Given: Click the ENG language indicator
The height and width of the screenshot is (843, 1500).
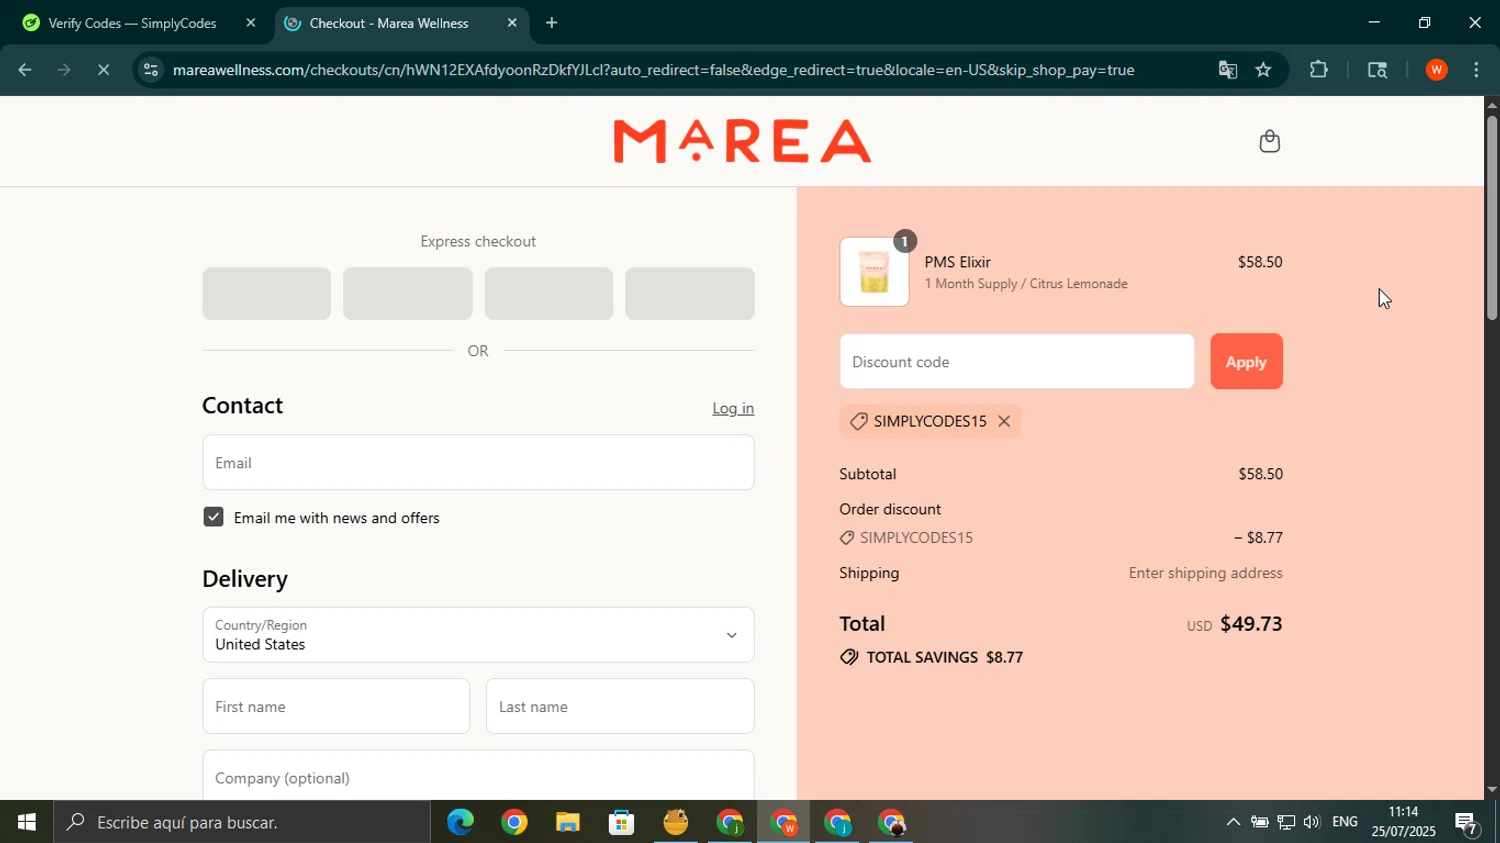Looking at the screenshot, I should (x=1345, y=822).
